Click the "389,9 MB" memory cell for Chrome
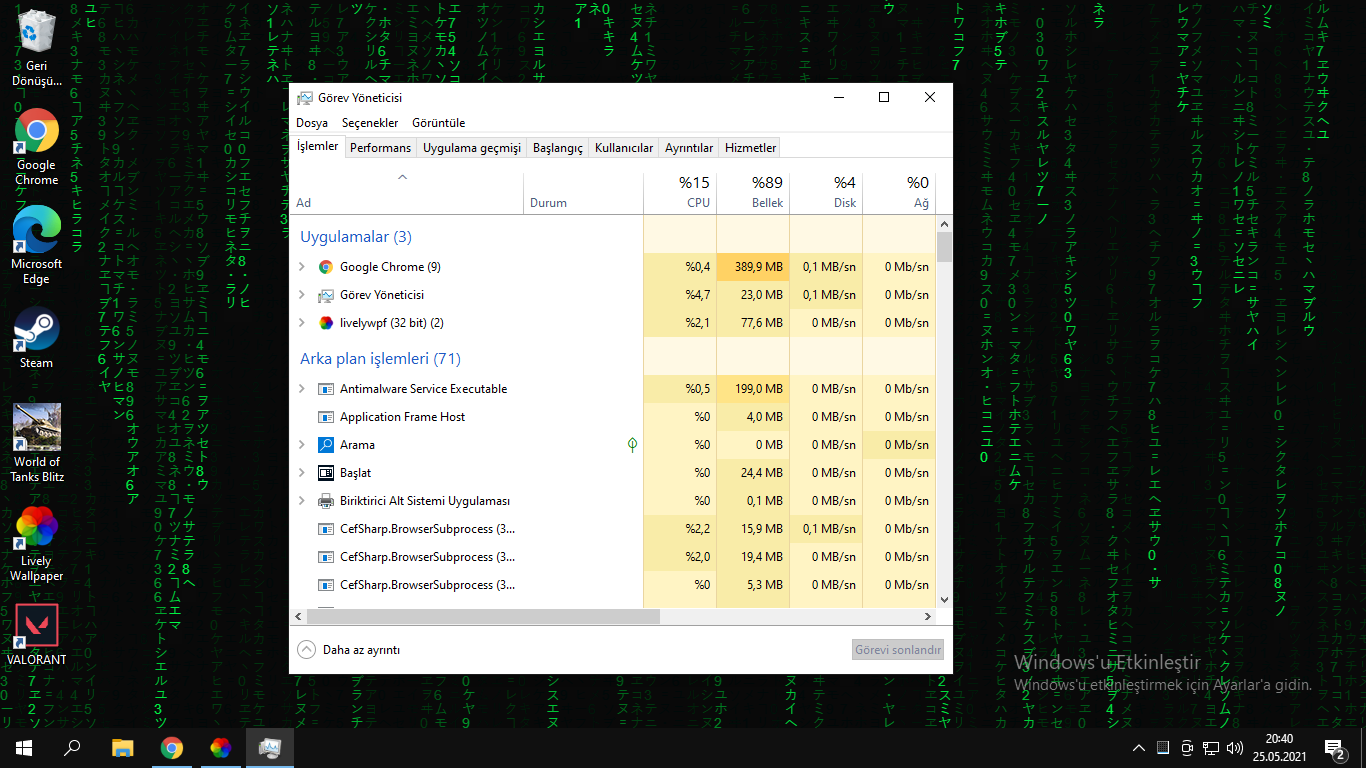 [753, 267]
